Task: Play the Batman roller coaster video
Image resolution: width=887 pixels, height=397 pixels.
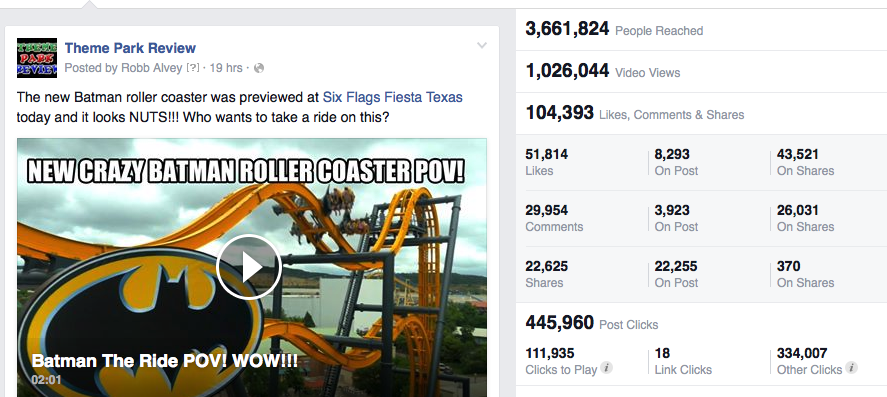Action: click(x=248, y=267)
